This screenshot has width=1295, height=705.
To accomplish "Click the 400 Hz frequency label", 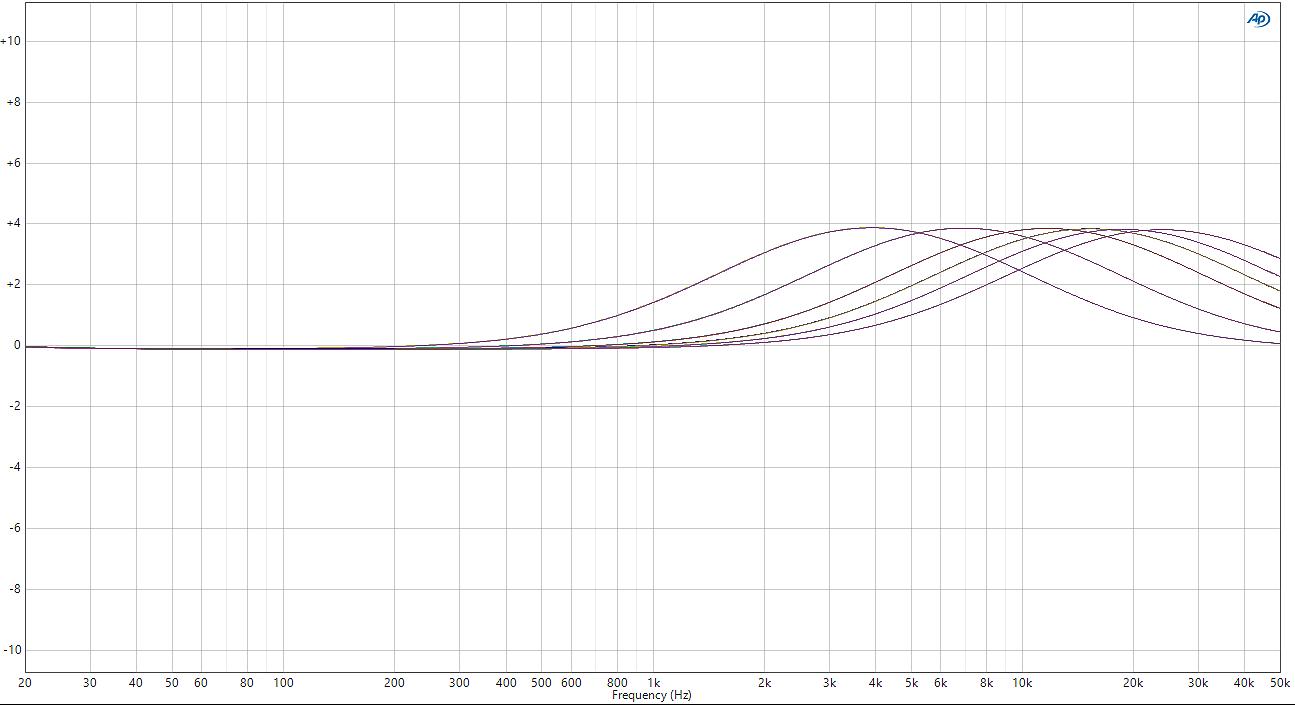I will tap(506, 683).
